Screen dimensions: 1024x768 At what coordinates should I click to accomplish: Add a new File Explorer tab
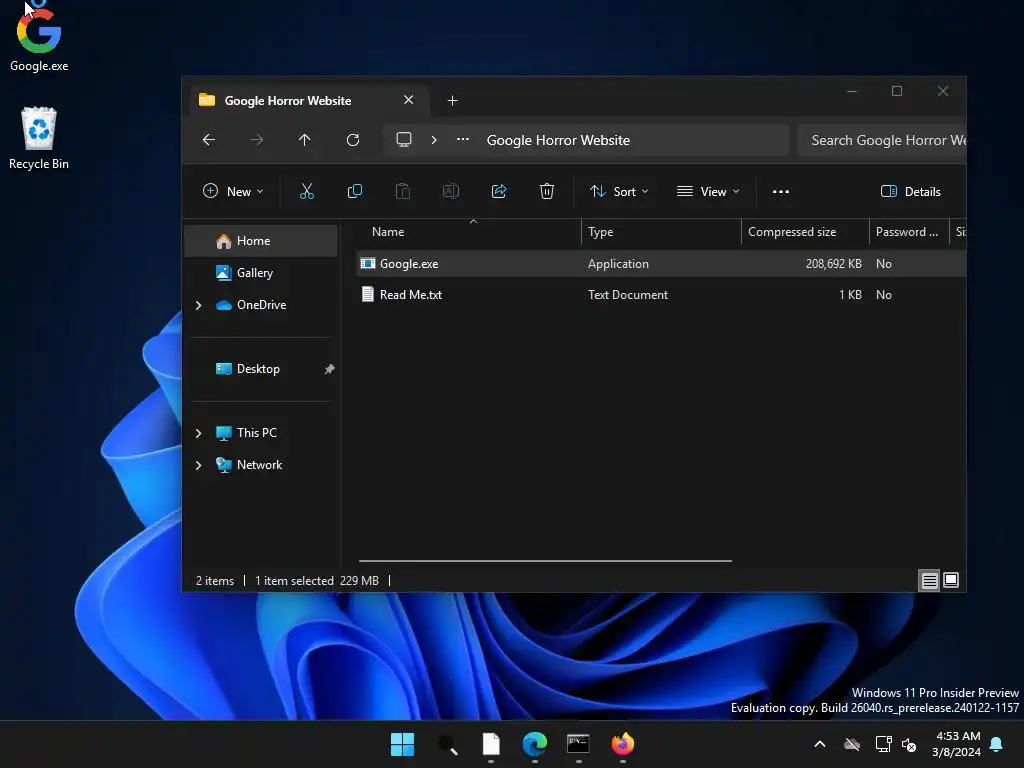click(x=453, y=101)
